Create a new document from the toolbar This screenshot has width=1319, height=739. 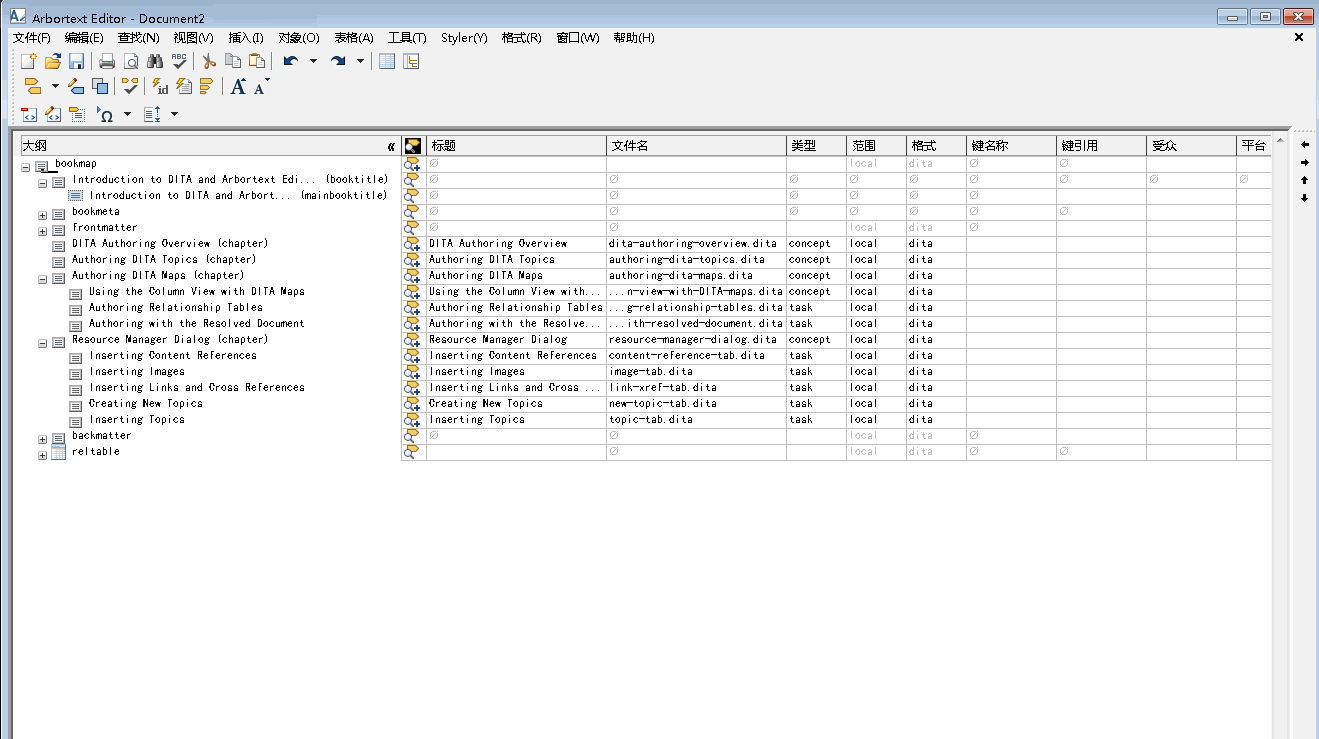[x=29, y=61]
